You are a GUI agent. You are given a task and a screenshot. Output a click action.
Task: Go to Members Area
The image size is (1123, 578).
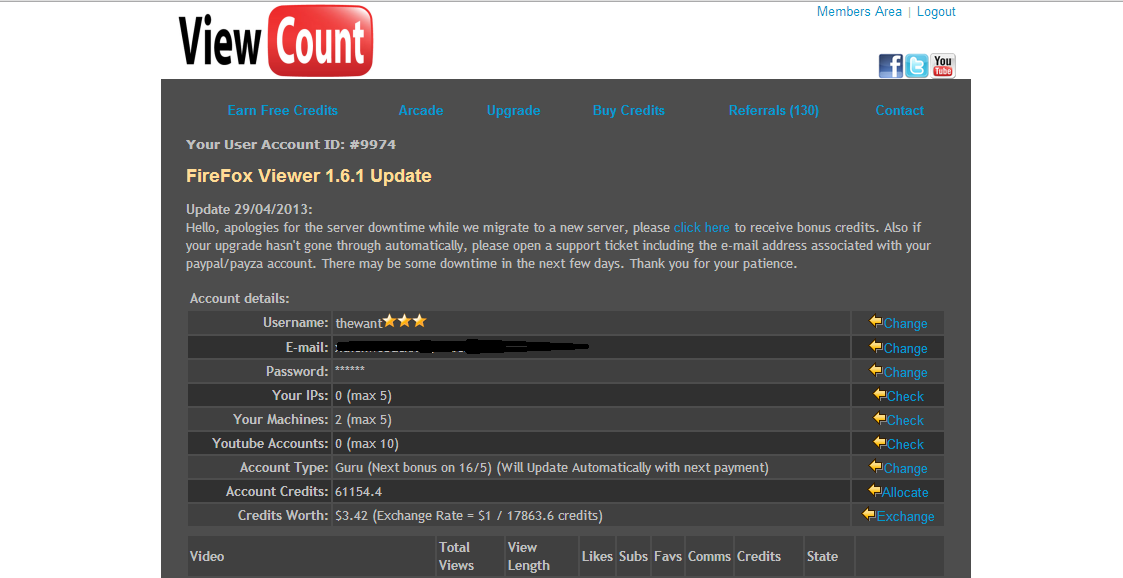pyautogui.click(x=859, y=11)
